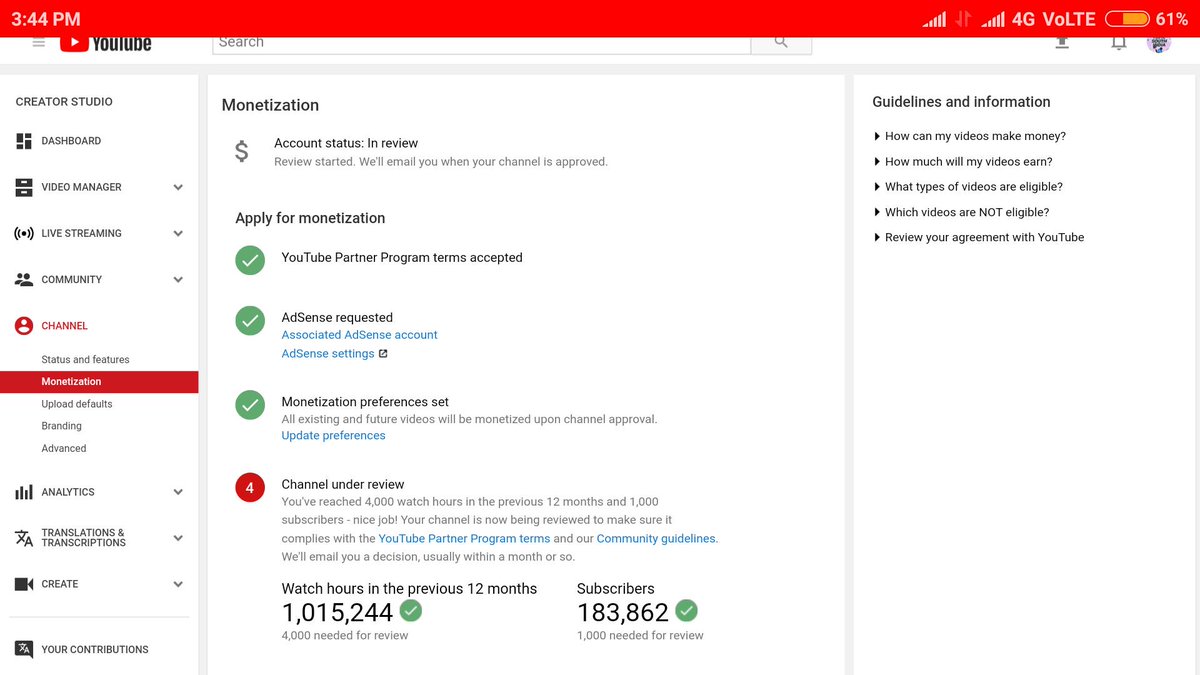
Task: Open the hamburger menu icon
Action: (39, 42)
